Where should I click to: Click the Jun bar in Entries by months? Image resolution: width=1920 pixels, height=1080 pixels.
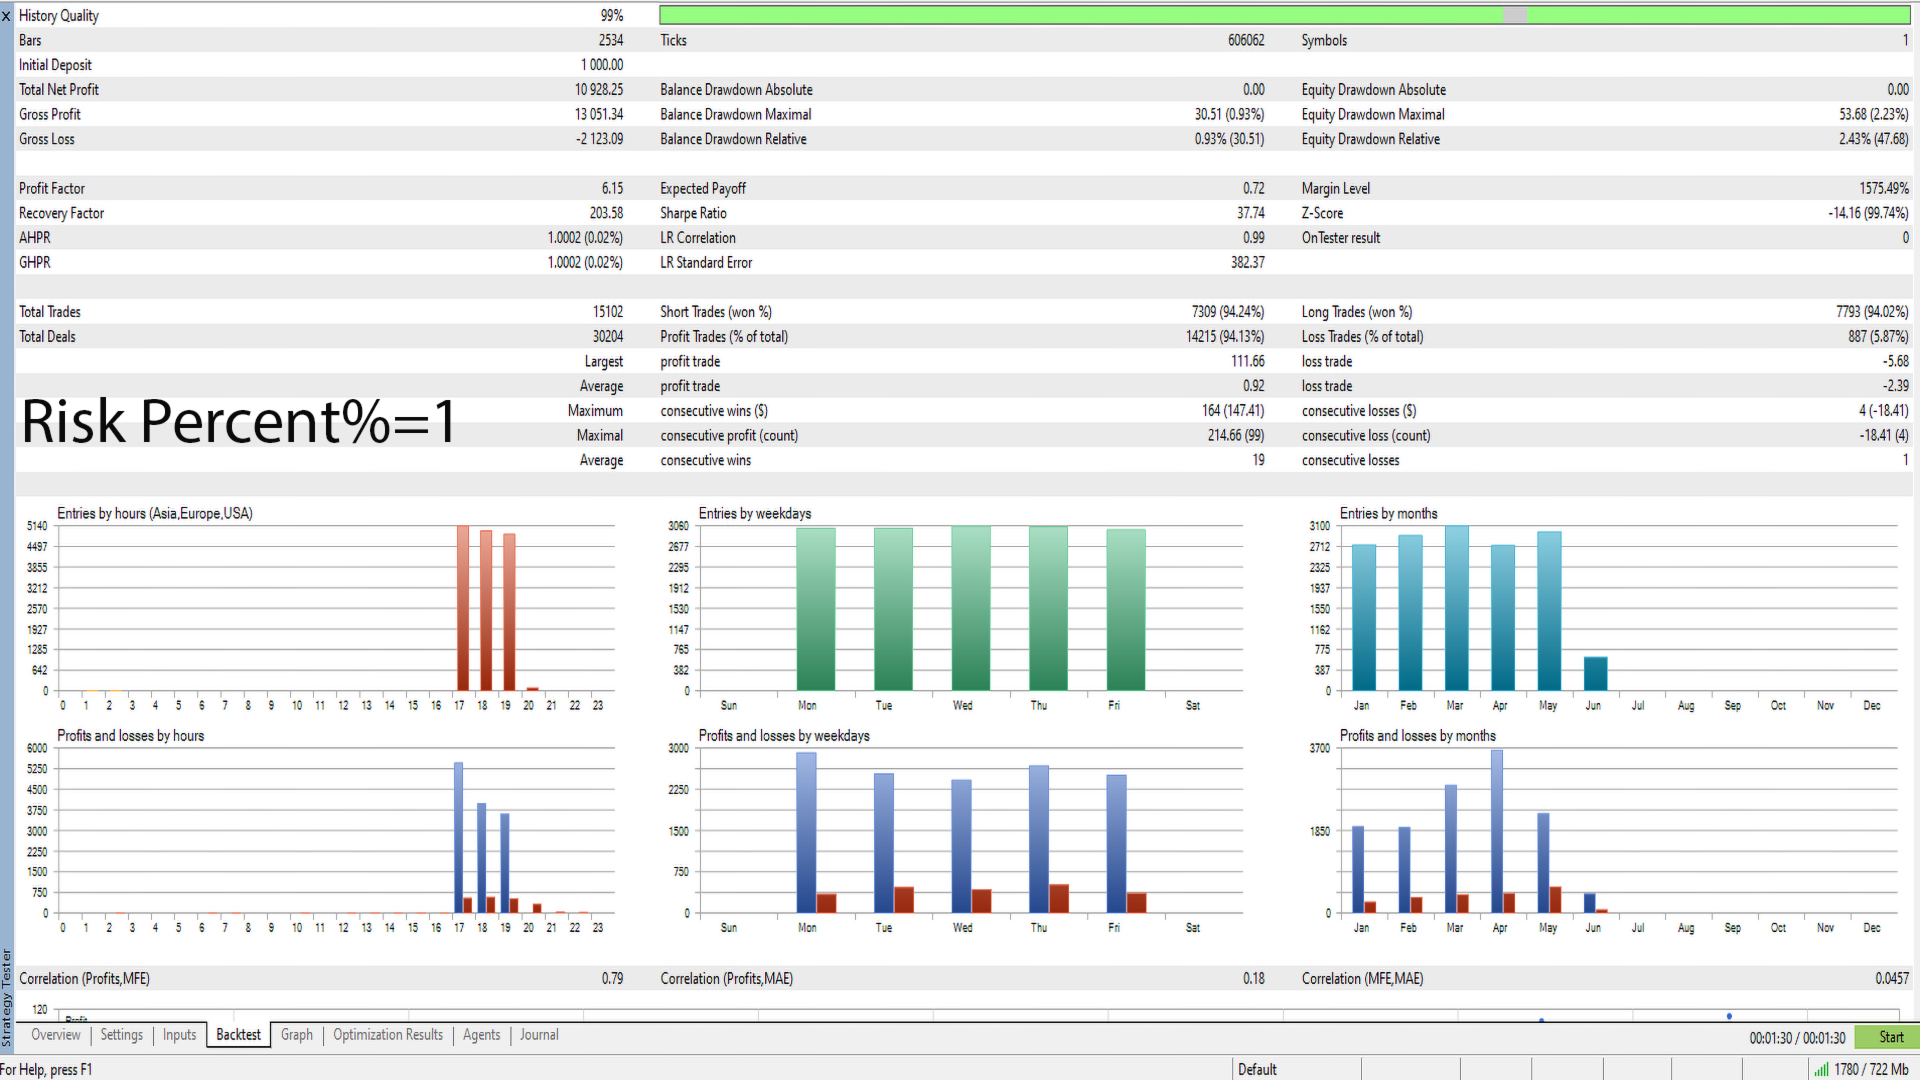pos(1595,674)
